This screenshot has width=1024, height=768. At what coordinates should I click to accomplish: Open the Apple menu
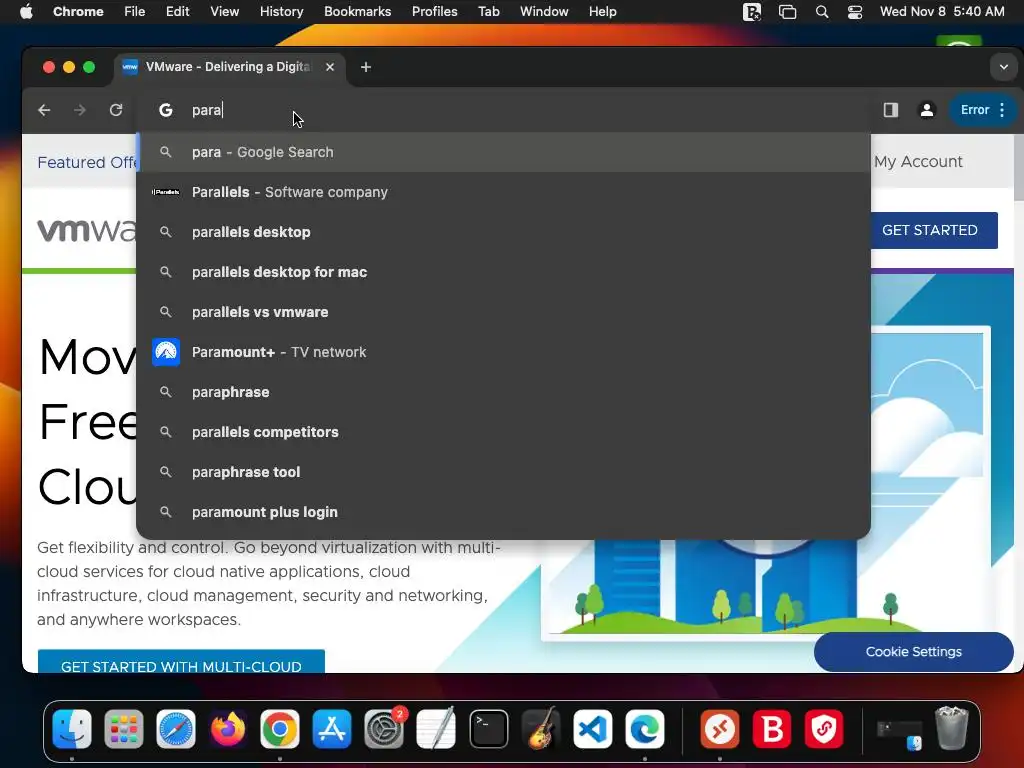pyautogui.click(x=26, y=12)
